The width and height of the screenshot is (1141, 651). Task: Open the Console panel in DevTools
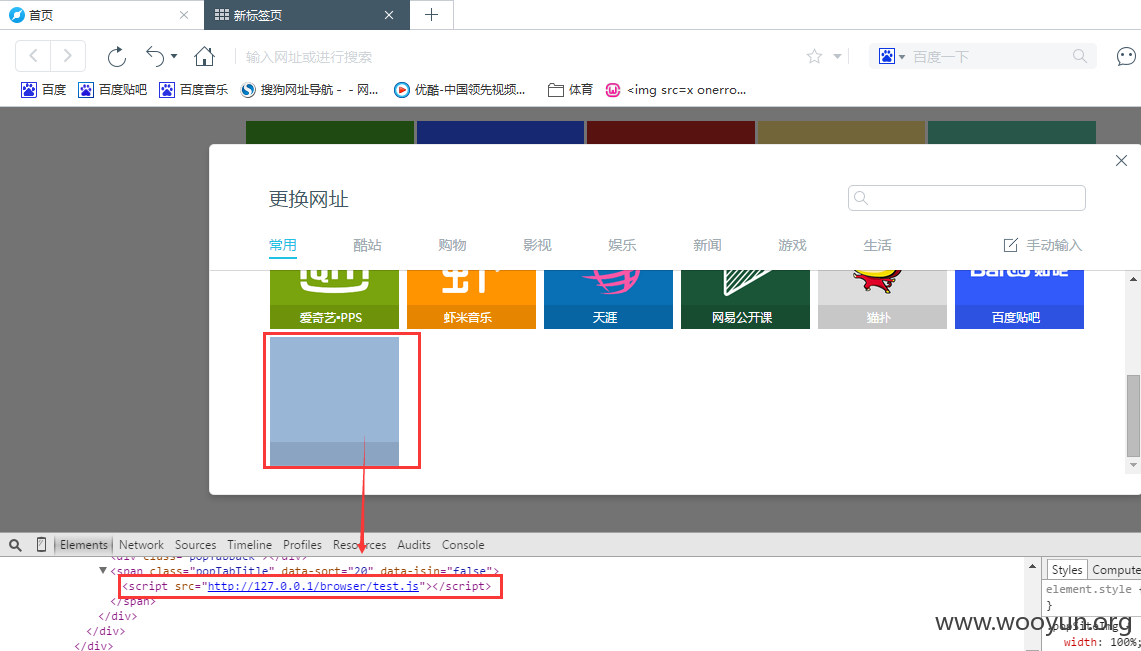pos(463,545)
